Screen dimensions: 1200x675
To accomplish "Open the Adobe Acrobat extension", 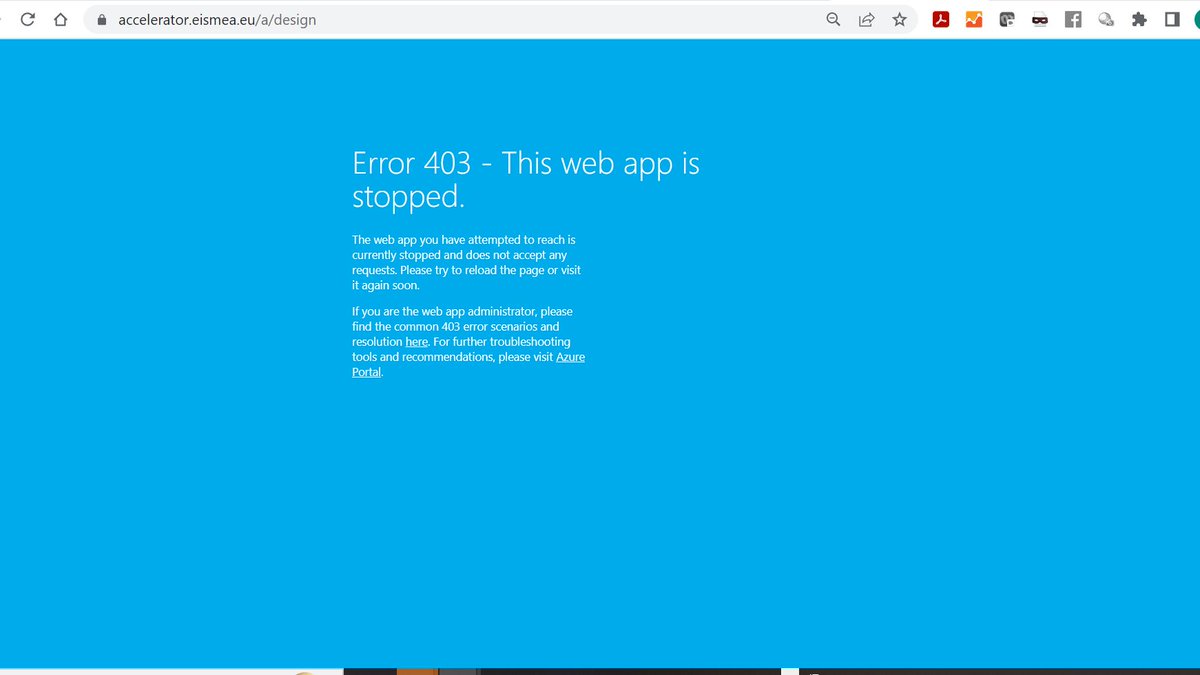I will point(941,19).
